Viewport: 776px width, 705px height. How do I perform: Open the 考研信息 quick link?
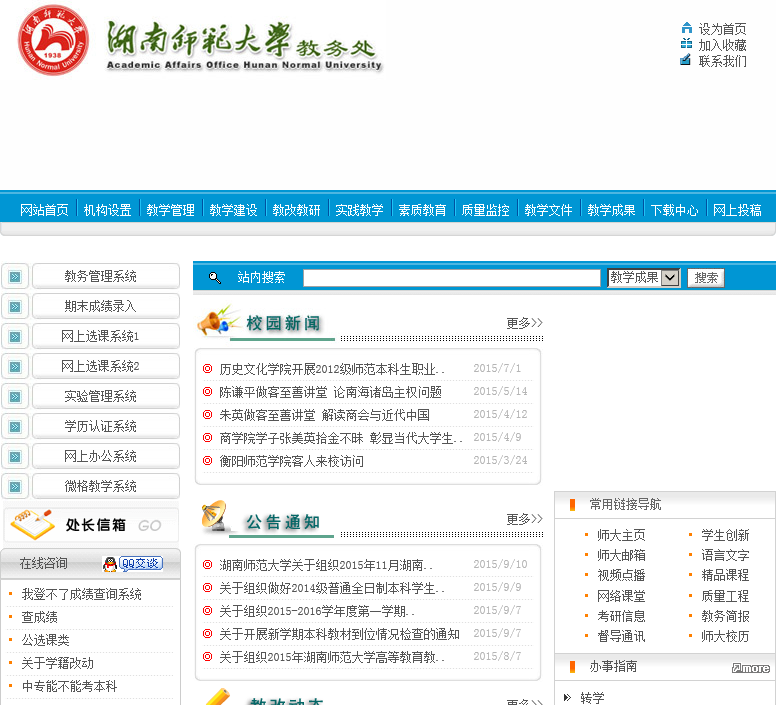[x=621, y=616]
